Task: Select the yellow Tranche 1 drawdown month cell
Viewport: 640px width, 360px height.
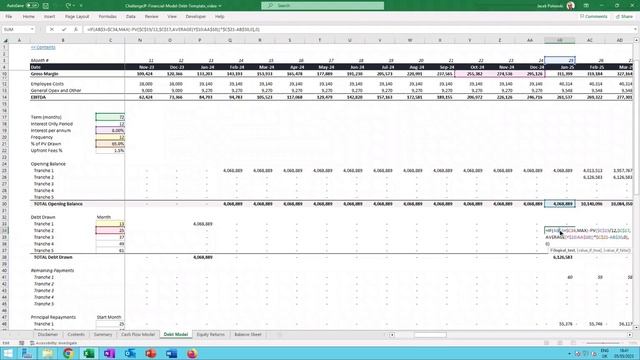Action: [x=110, y=224]
